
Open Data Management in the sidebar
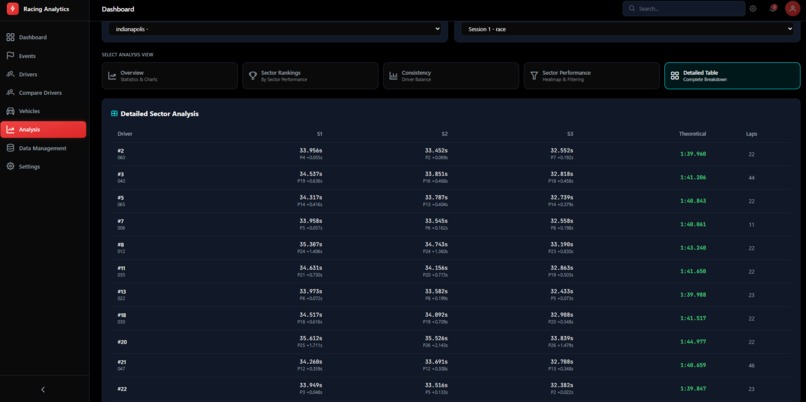point(43,148)
